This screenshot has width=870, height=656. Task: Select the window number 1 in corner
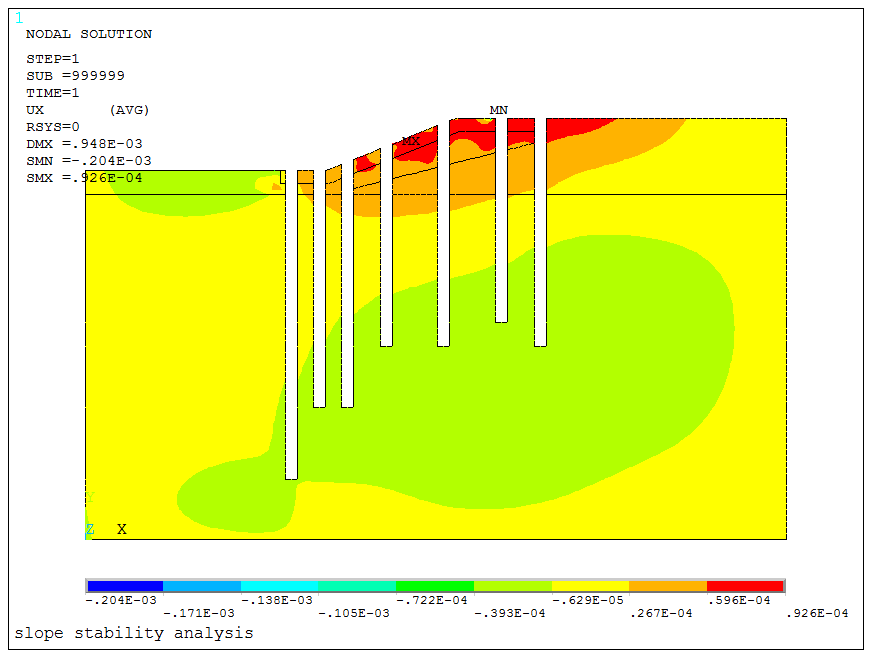(x=18, y=17)
